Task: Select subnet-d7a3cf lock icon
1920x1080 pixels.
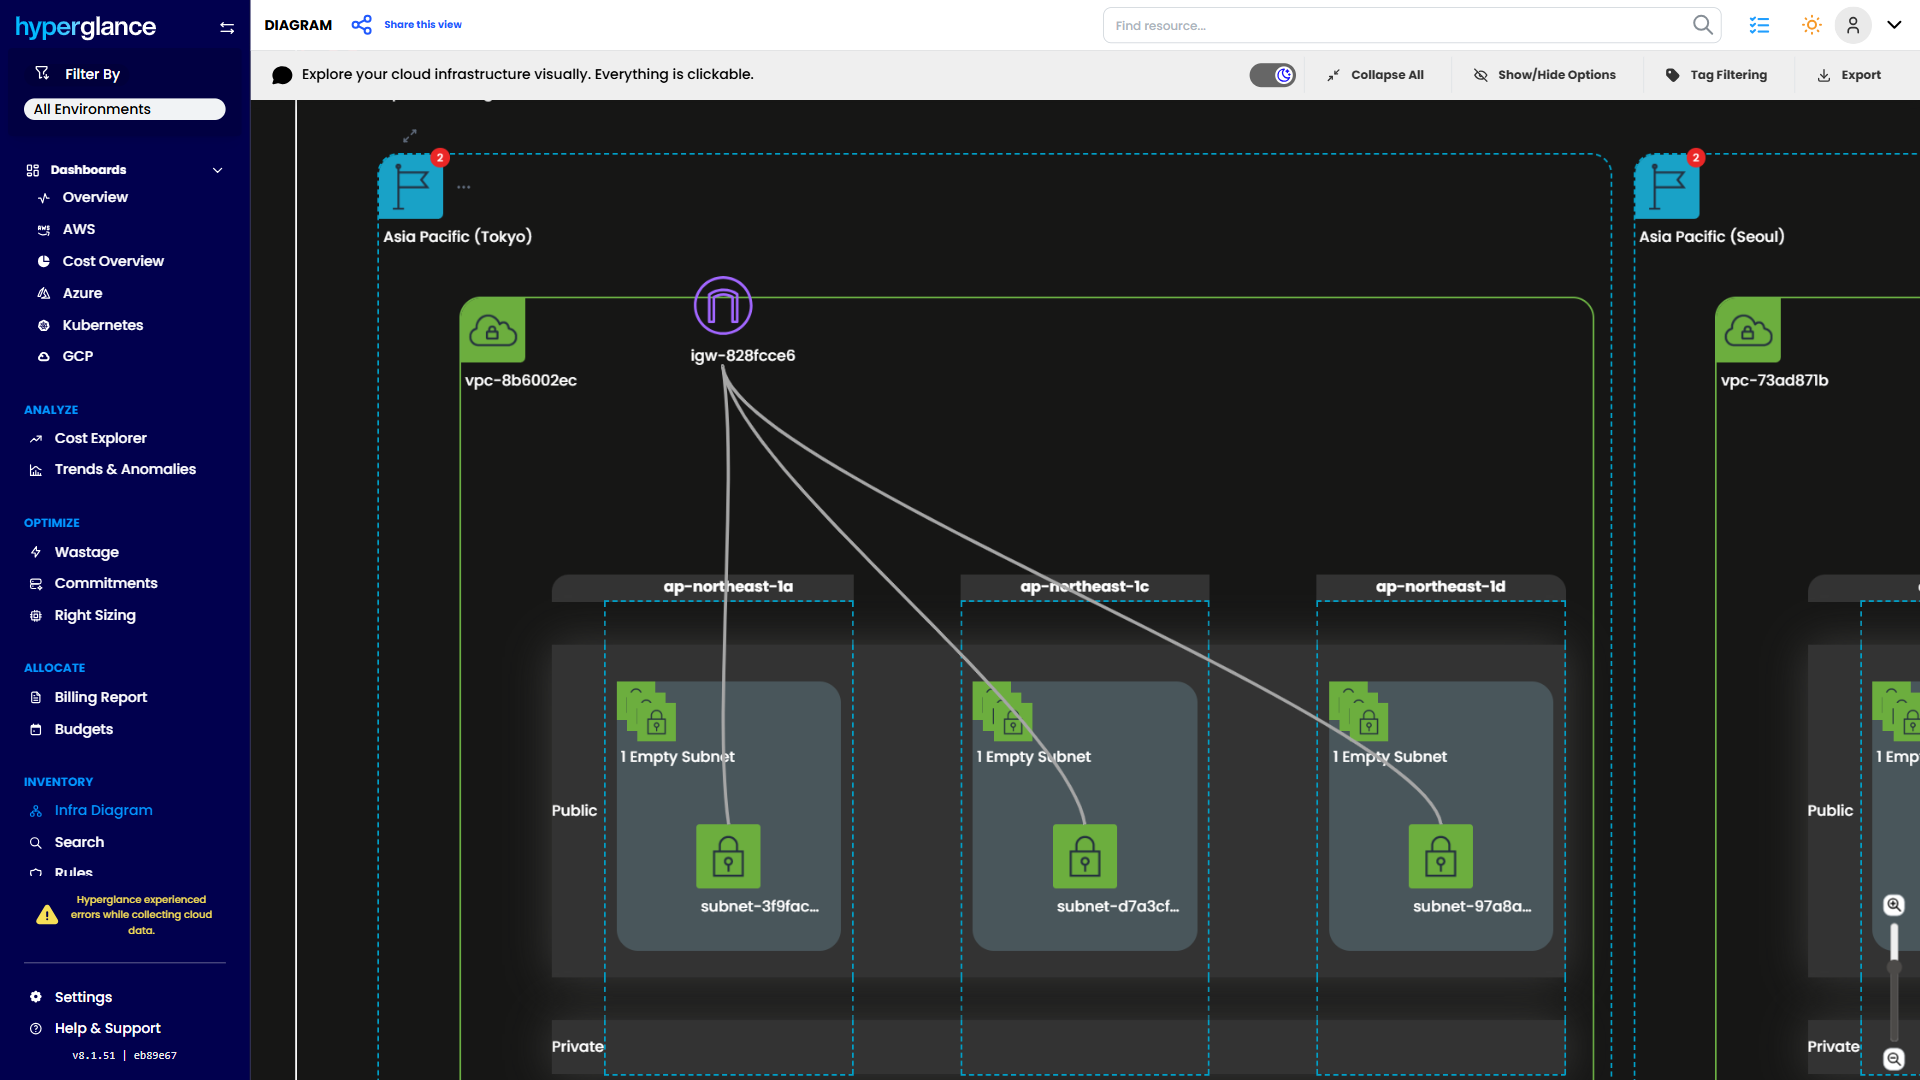Action: coord(1084,856)
